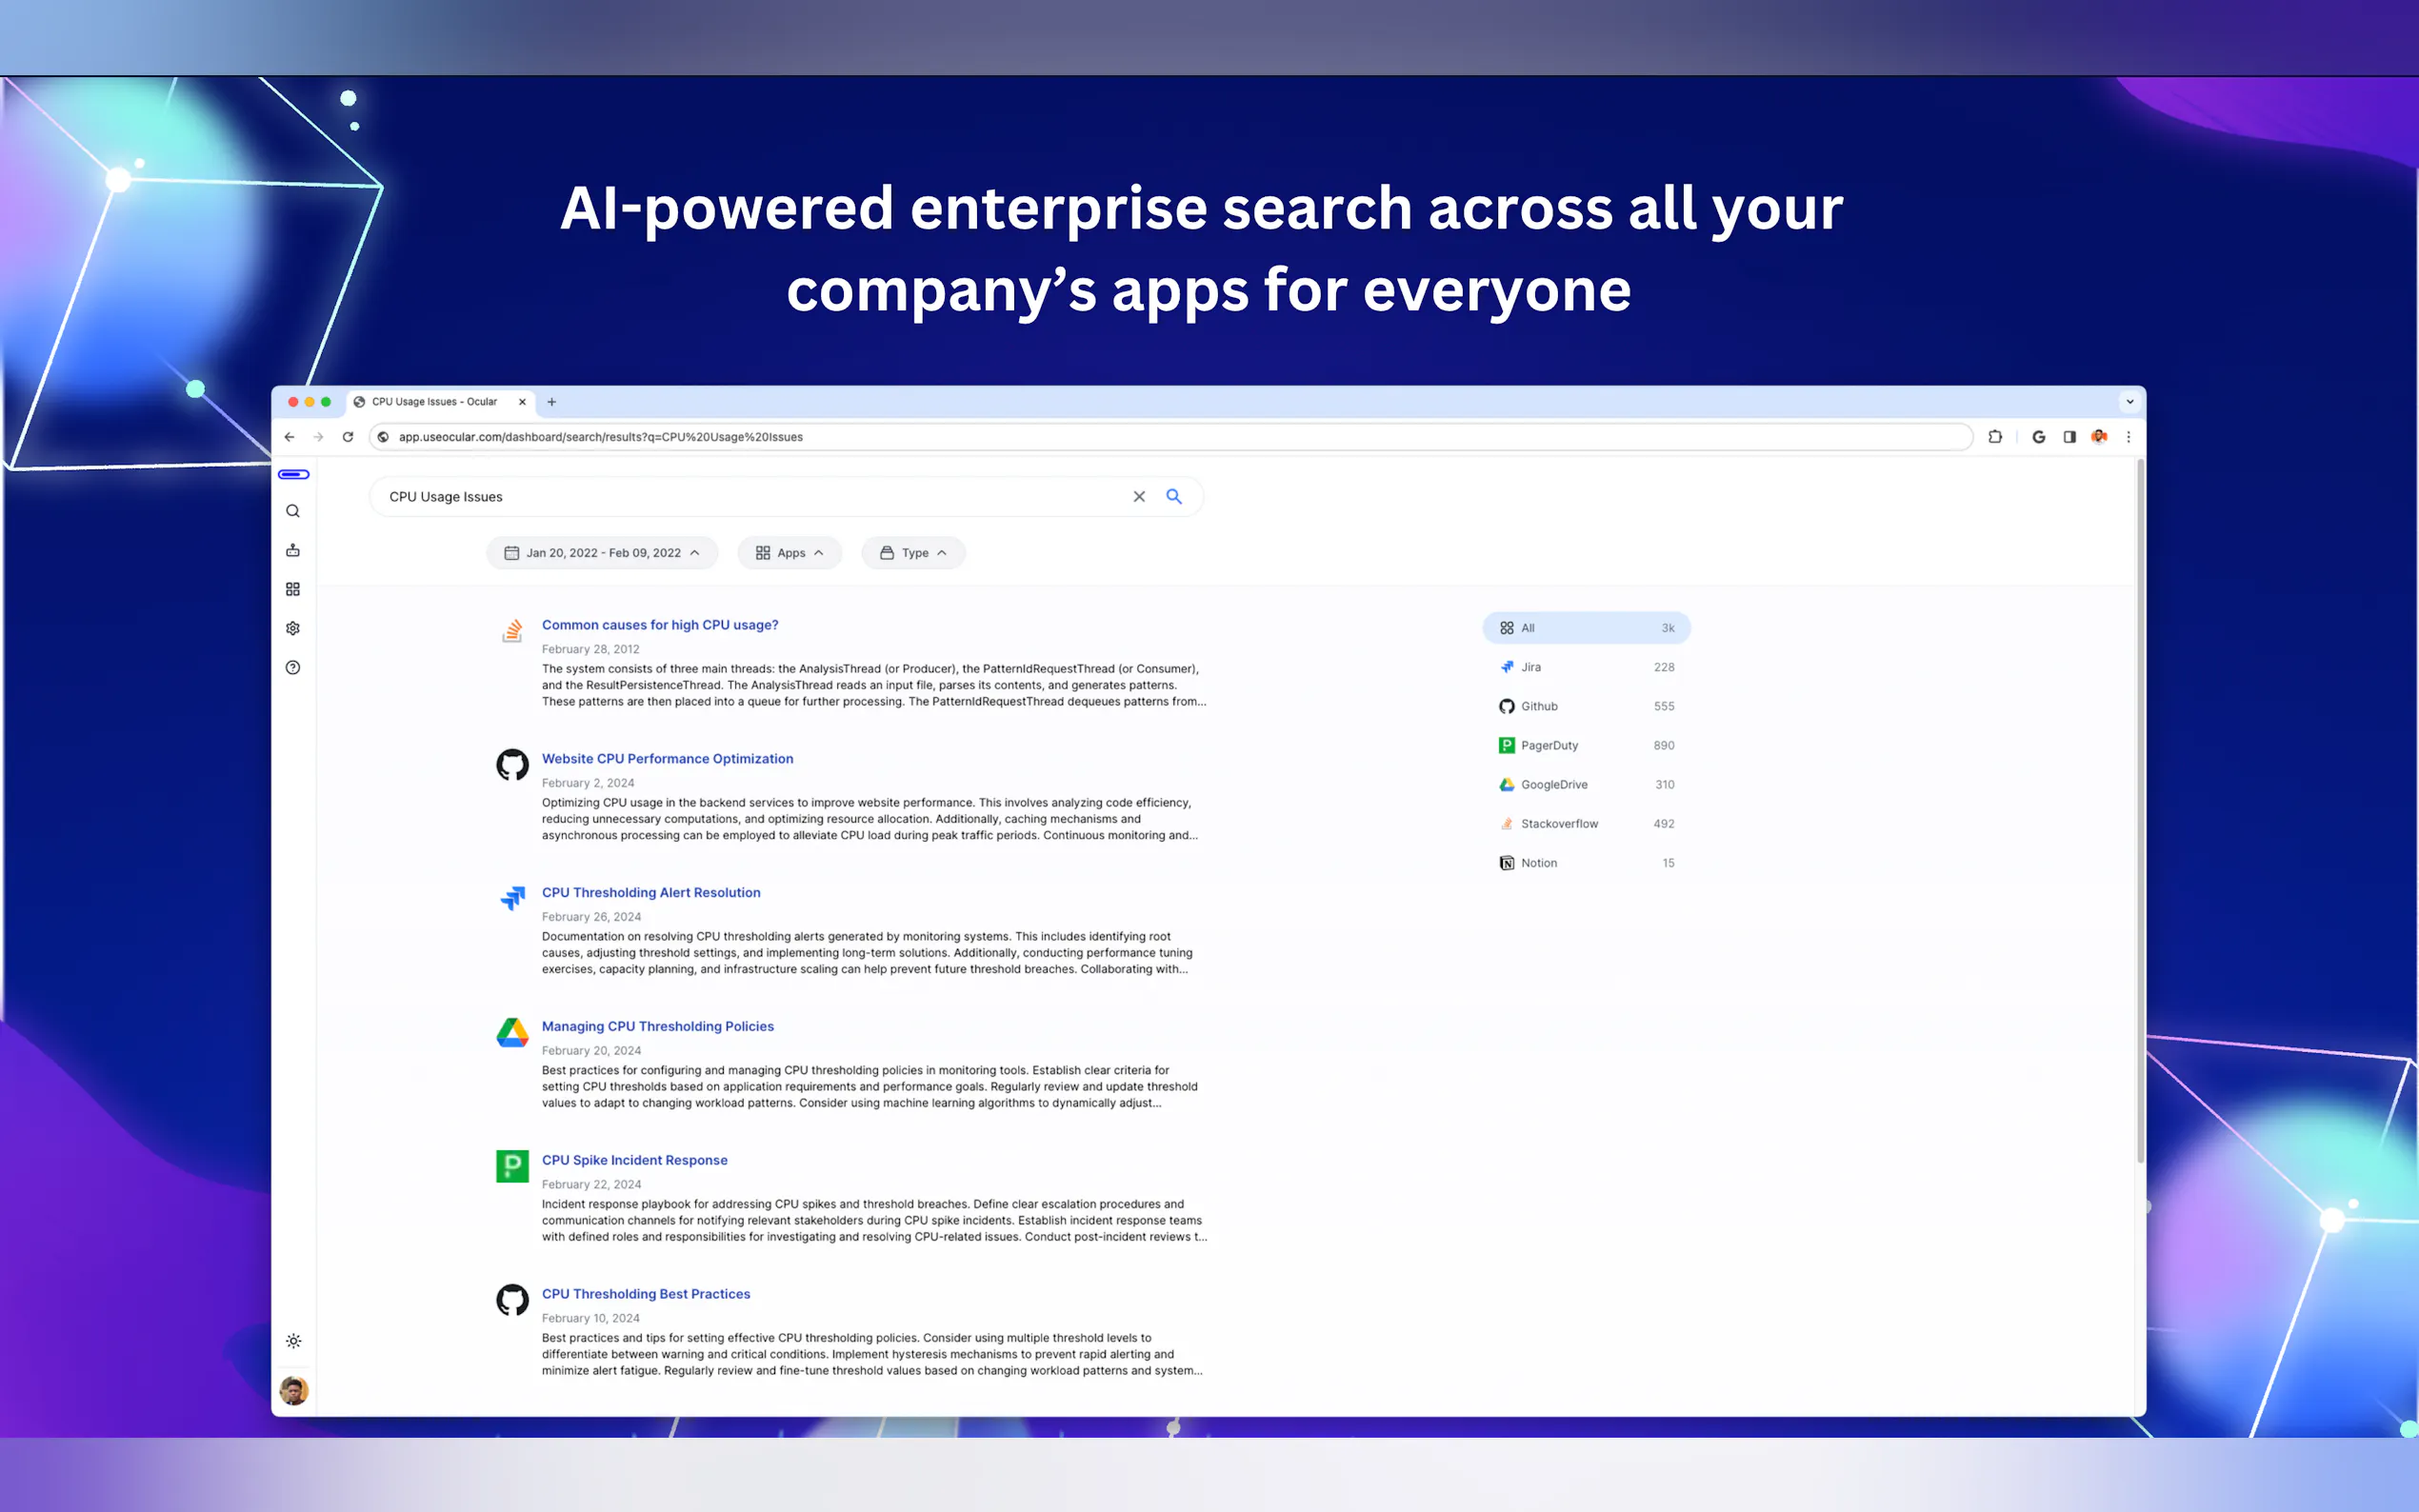The height and width of the screenshot is (1512, 2419).
Task: Open CPU Spike Incident Response link
Action: click(634, 1160)
